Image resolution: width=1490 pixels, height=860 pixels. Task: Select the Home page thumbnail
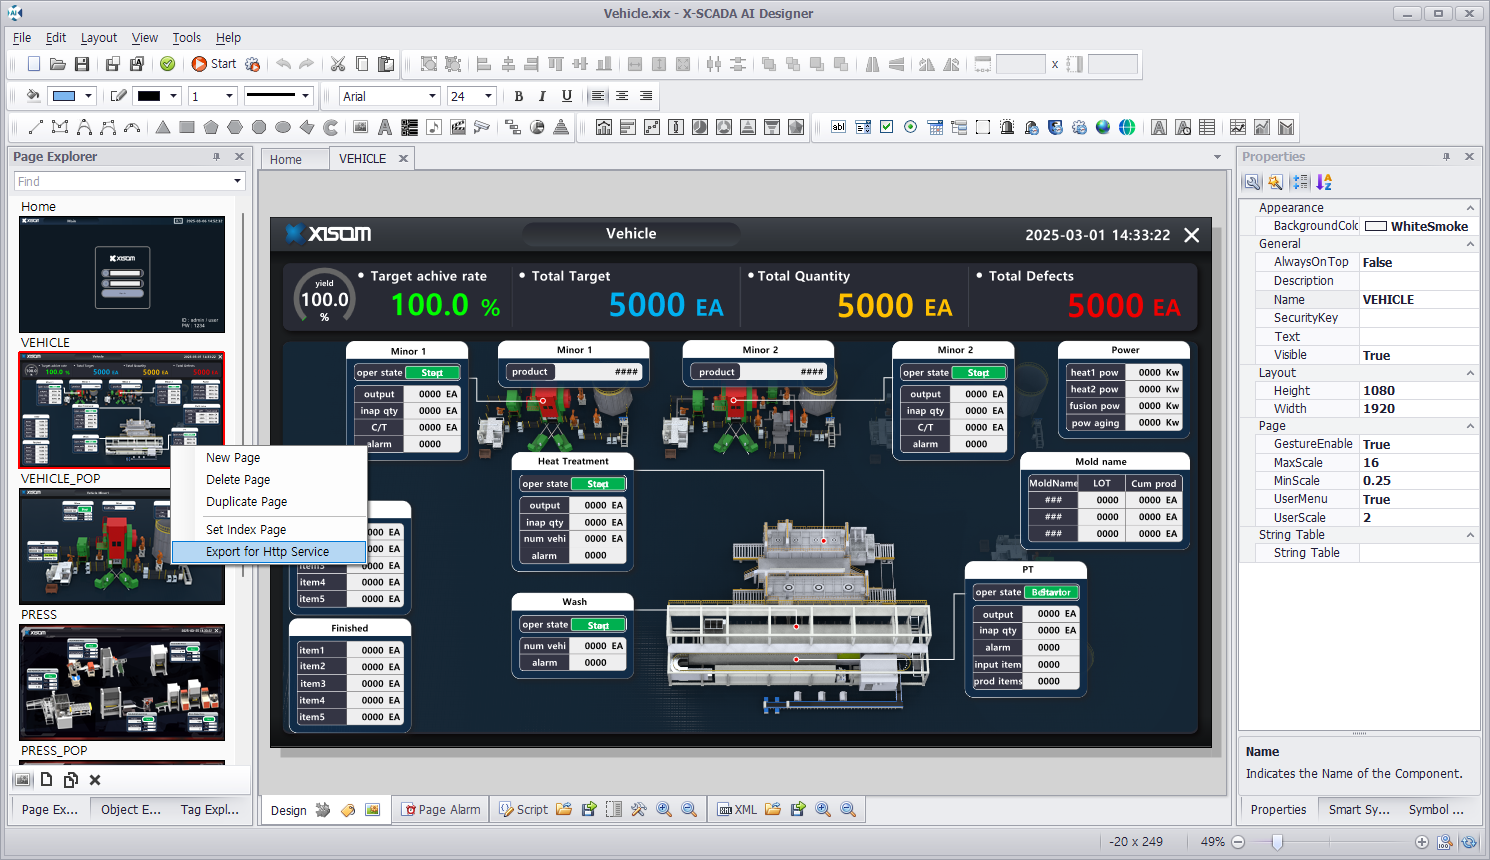122,274
